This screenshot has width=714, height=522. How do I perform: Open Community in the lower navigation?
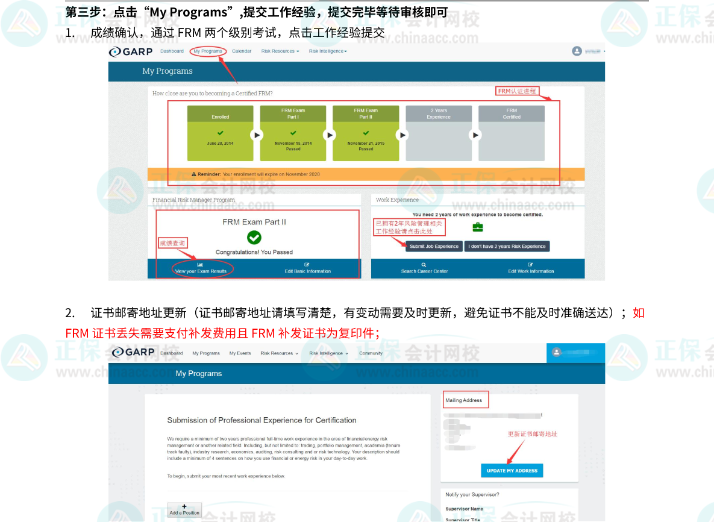click(x=371, y=353)
